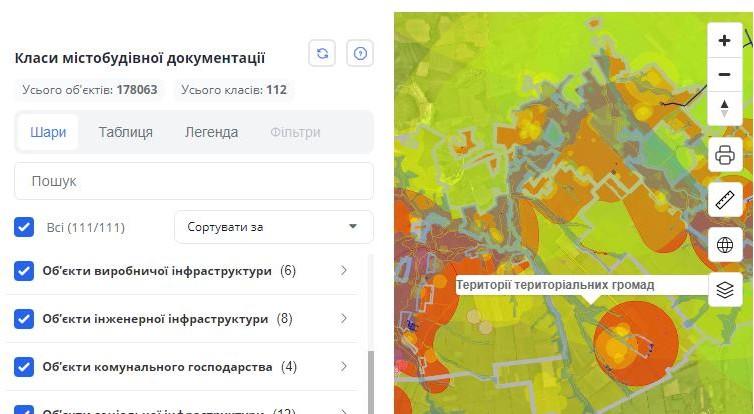Reset map north with compass arrow
Viewport: 754px width, 414px height.
point(725,108)
